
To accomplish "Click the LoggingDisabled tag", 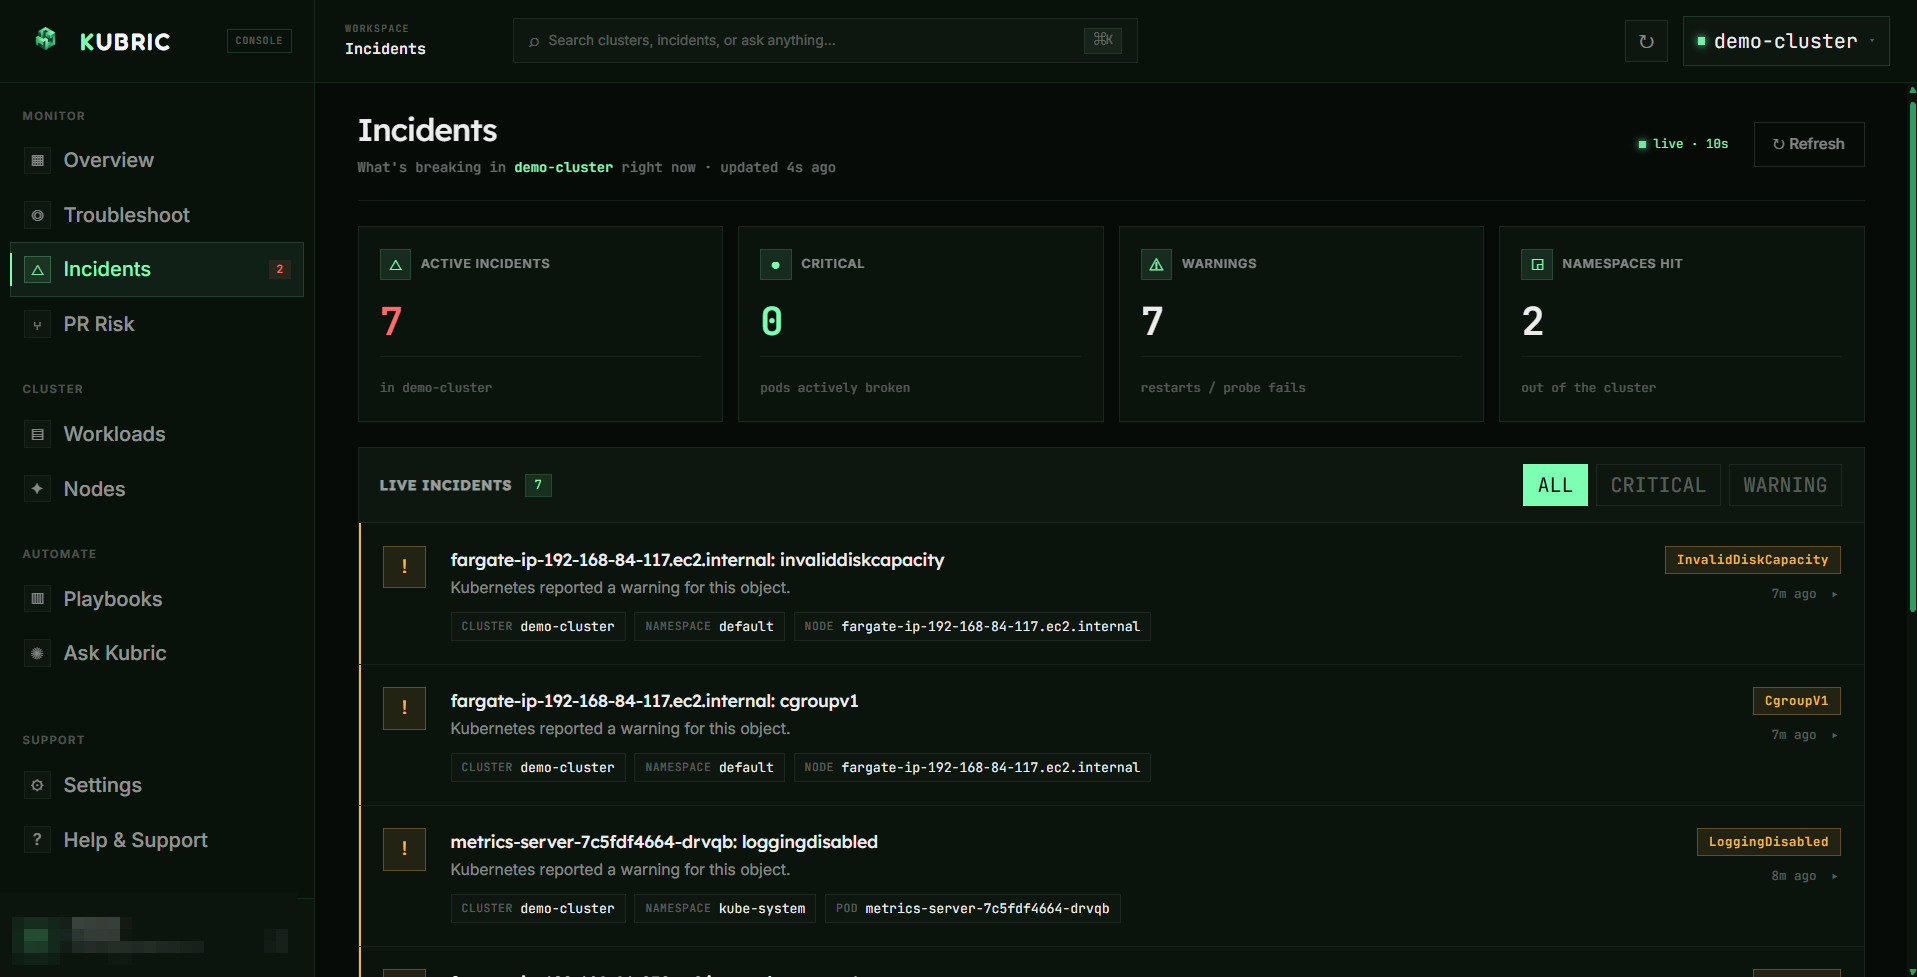I will [x=1768, y=842].
